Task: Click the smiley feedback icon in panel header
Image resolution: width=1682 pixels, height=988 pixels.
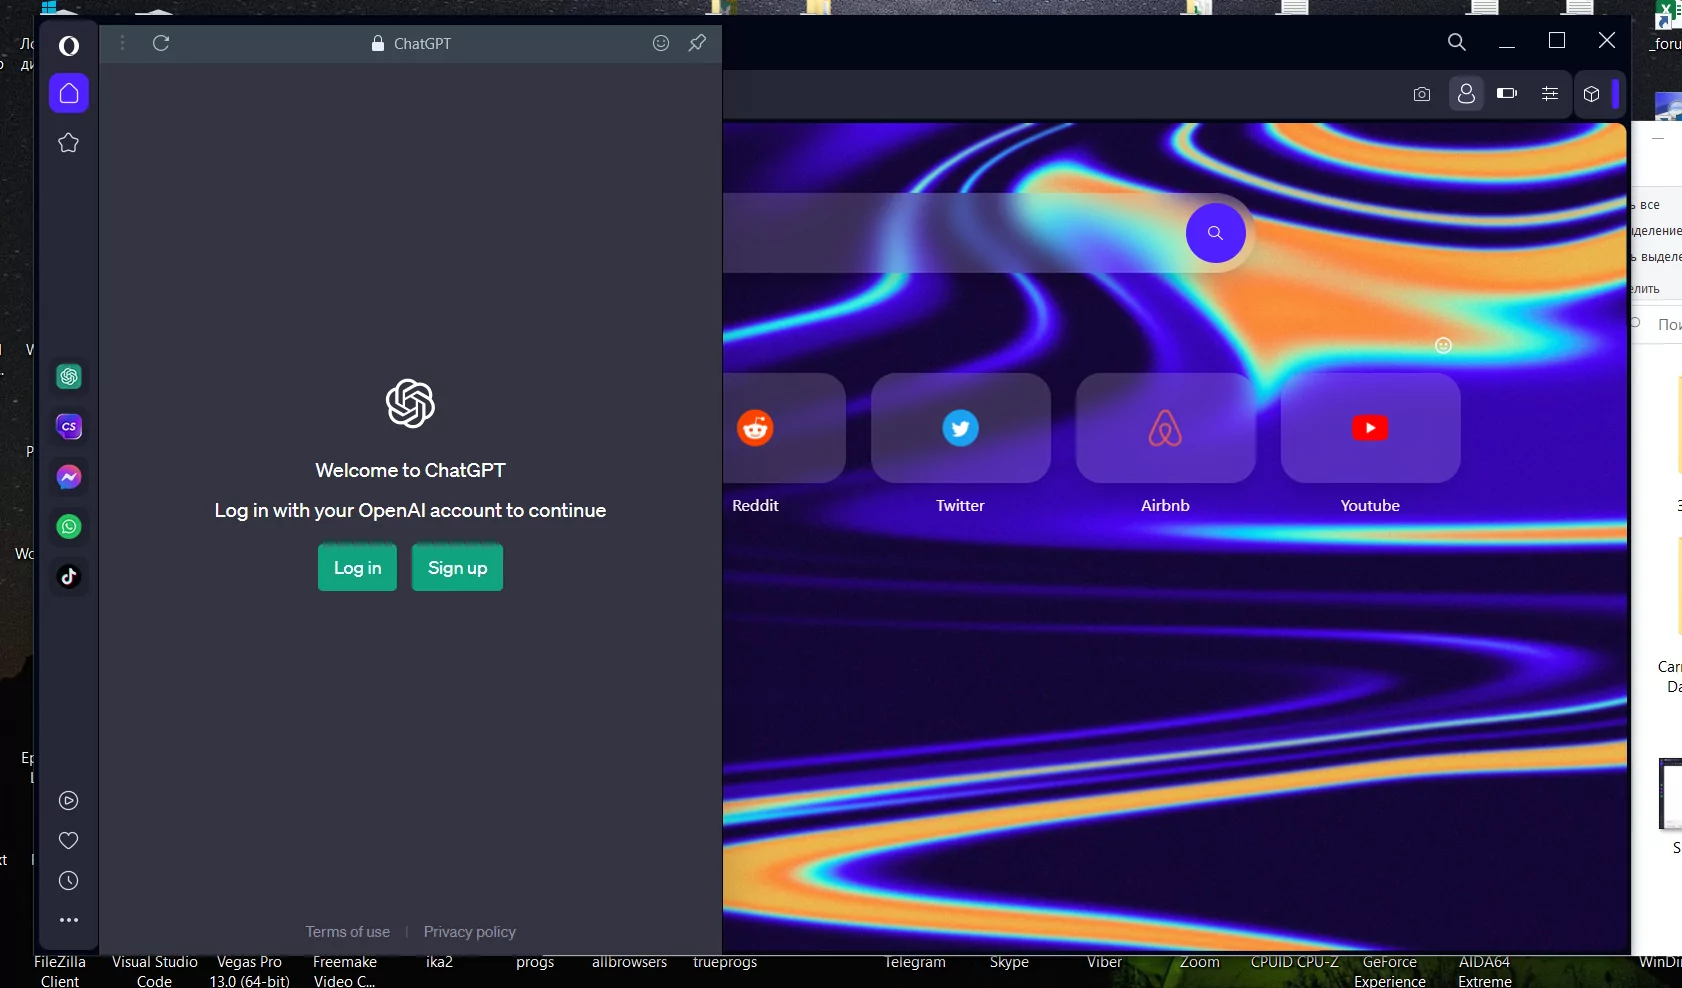Action: tap(661, 43)
